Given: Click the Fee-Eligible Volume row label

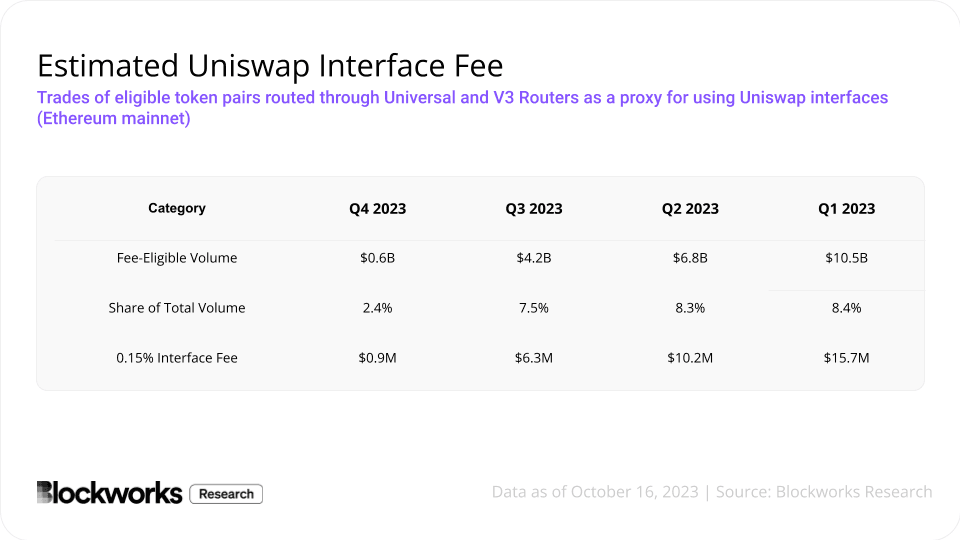Looking at the screenshot, I should (177, 258).
